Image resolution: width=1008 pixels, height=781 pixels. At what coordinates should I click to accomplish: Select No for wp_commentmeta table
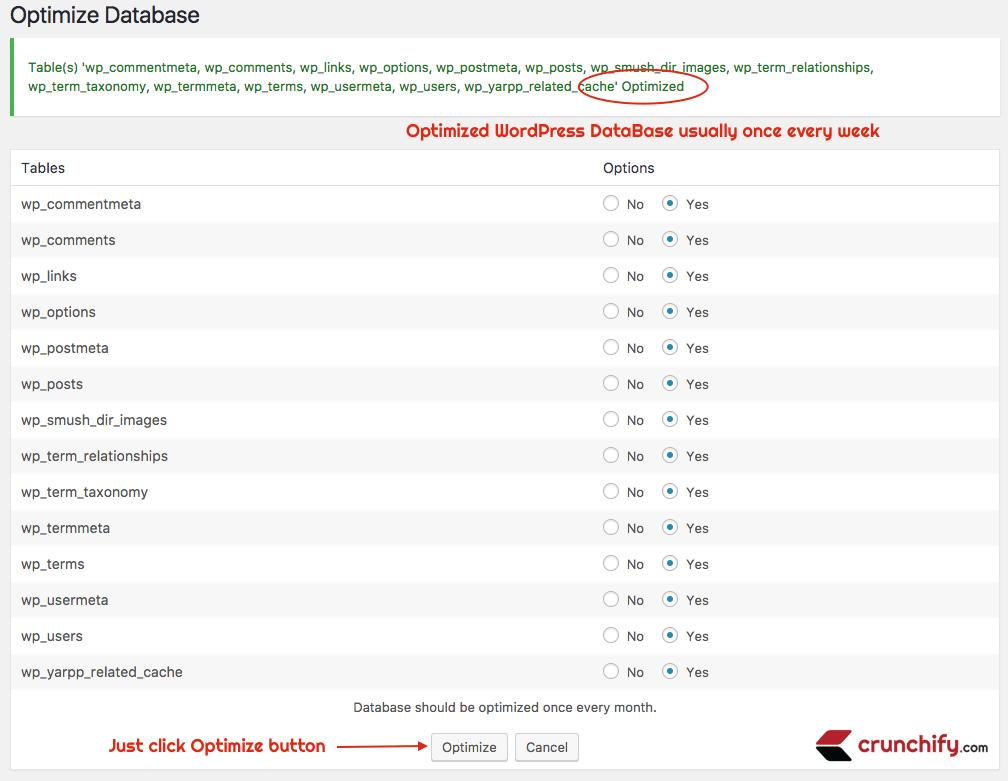tap(611, 204)
